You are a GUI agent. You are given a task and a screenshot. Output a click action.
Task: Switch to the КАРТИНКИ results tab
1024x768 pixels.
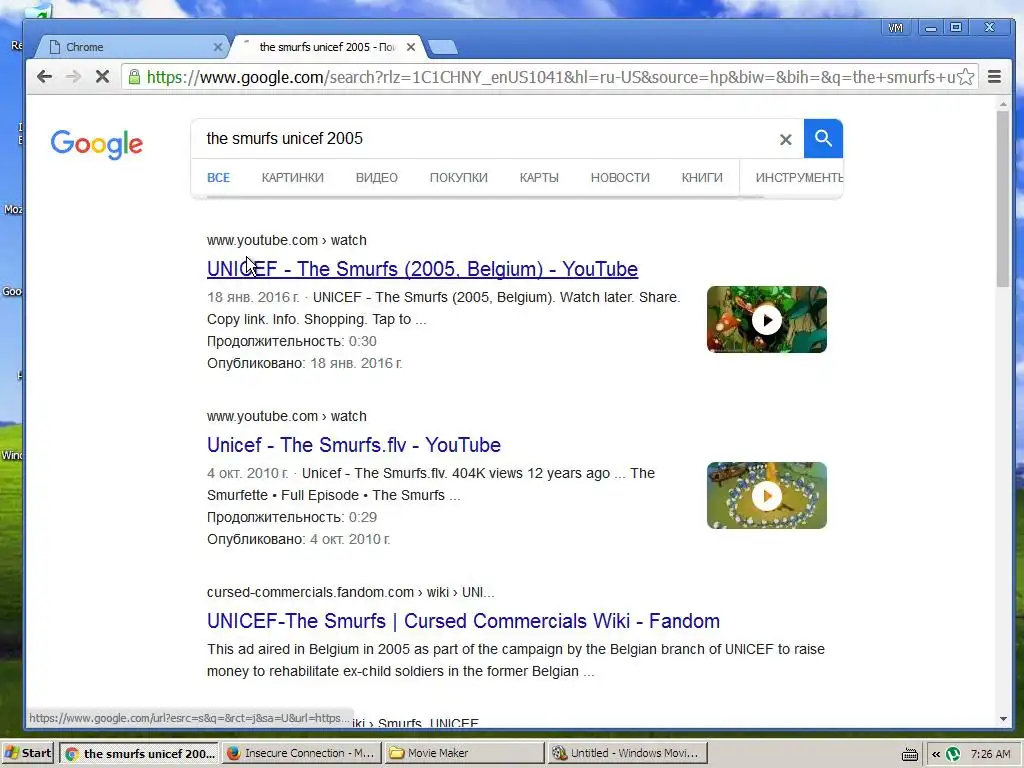pos(293,178)
